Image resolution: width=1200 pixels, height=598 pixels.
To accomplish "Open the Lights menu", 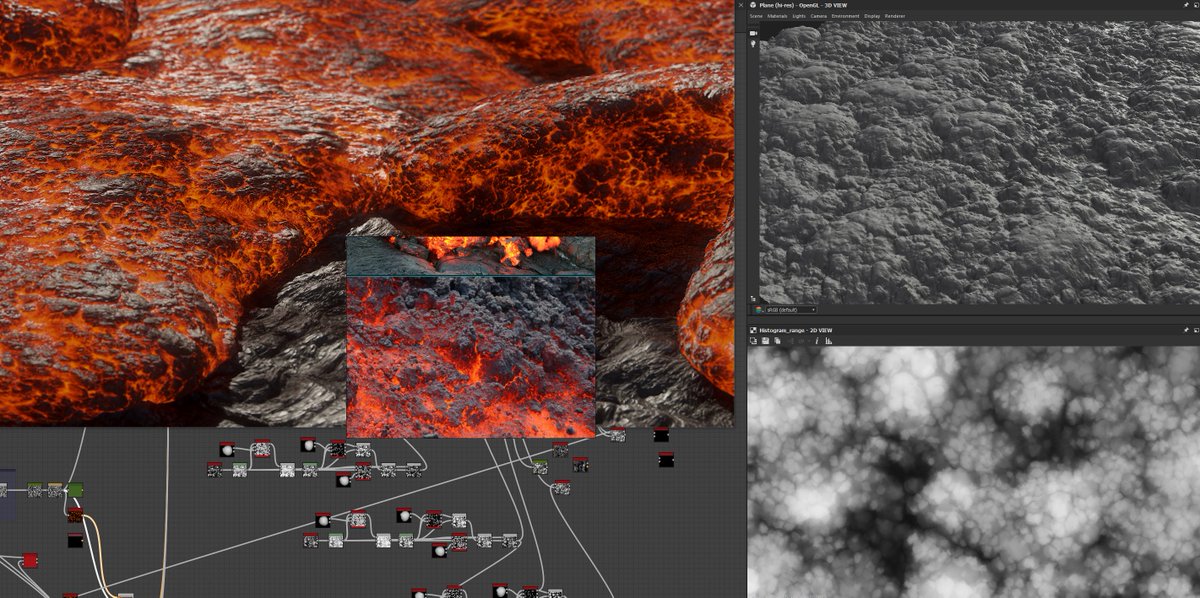I will click(x=798, y=16).
